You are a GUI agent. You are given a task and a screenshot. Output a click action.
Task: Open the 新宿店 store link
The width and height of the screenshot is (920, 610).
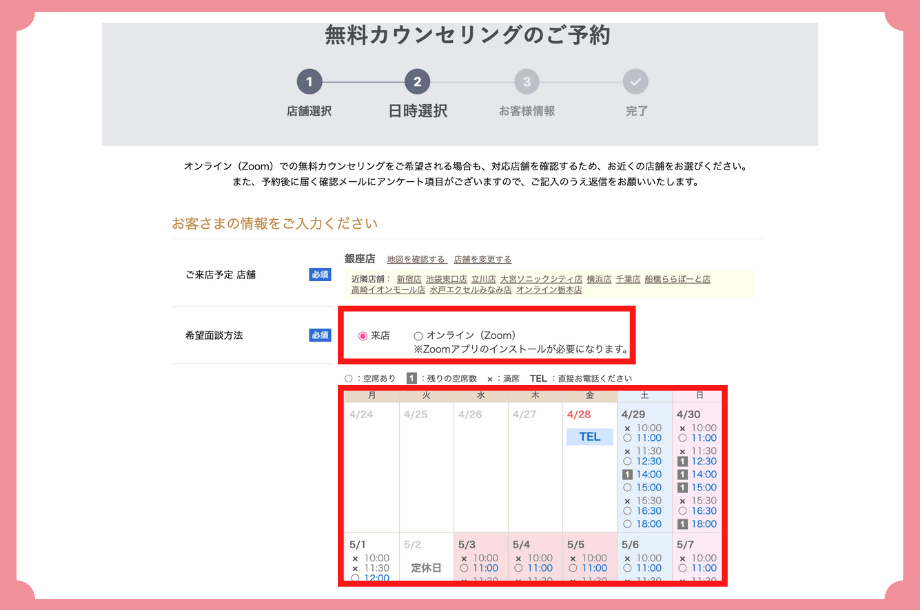click(x=407, y=279)
